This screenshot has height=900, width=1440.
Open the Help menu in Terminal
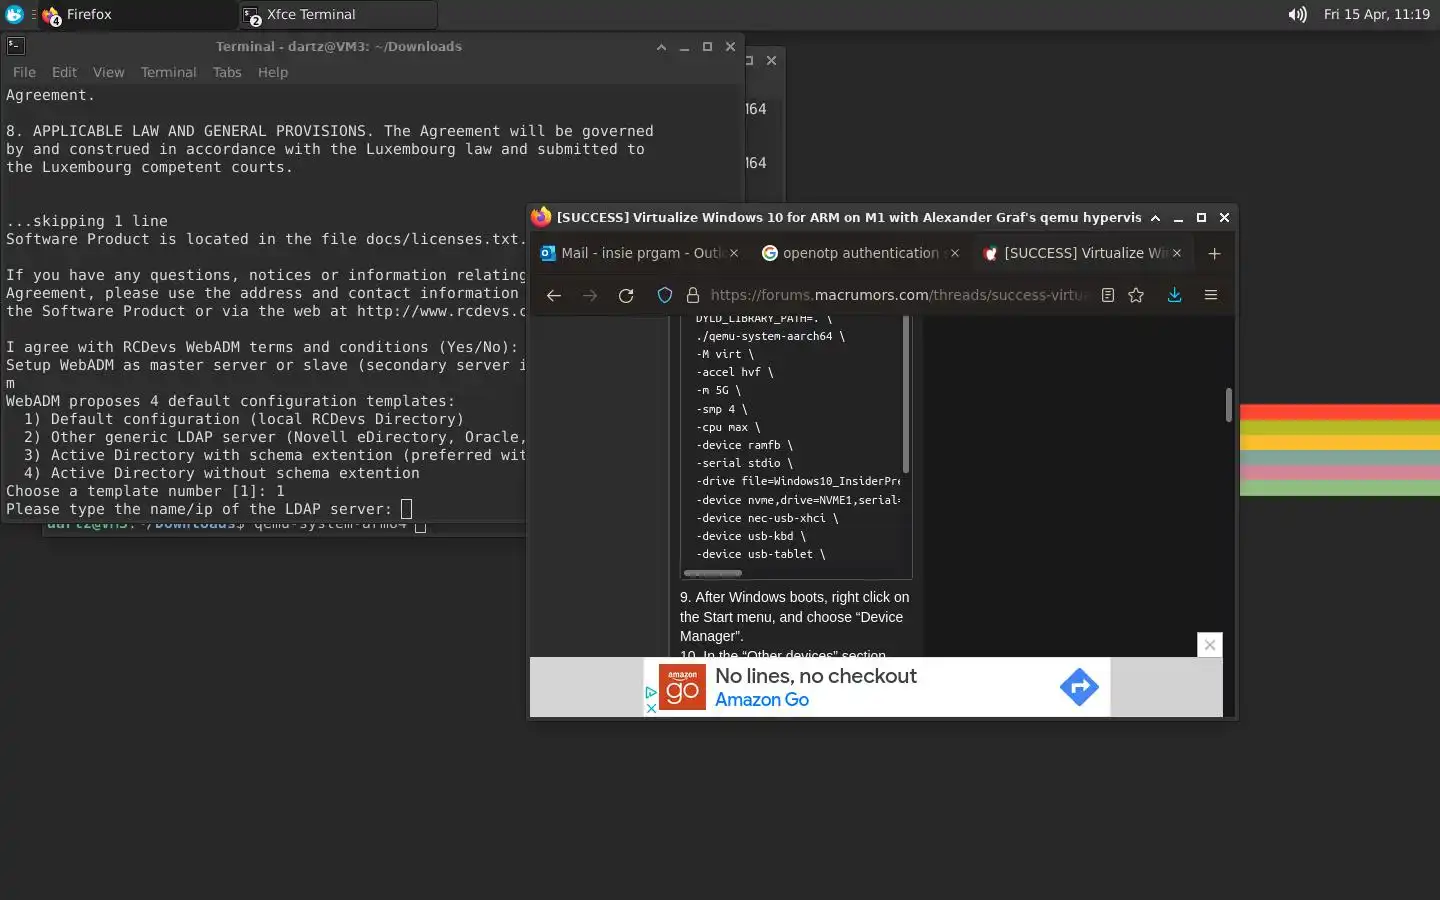tap(272, 72)
